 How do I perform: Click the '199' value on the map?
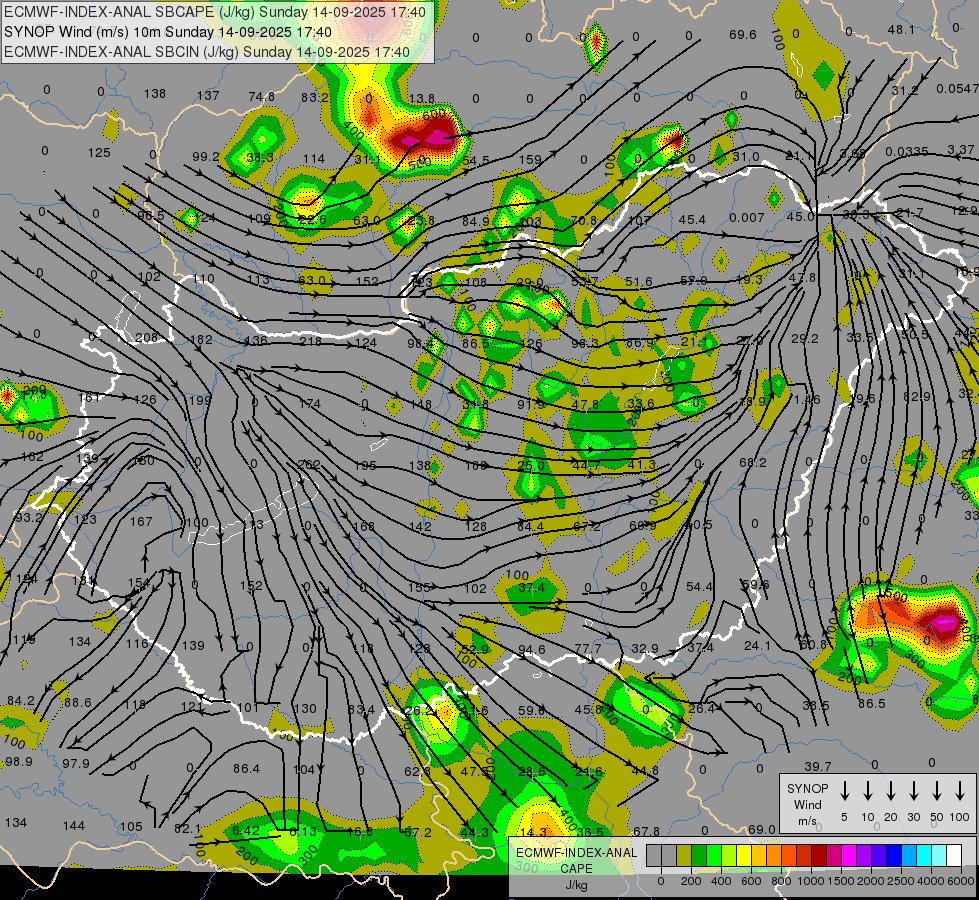200,400
